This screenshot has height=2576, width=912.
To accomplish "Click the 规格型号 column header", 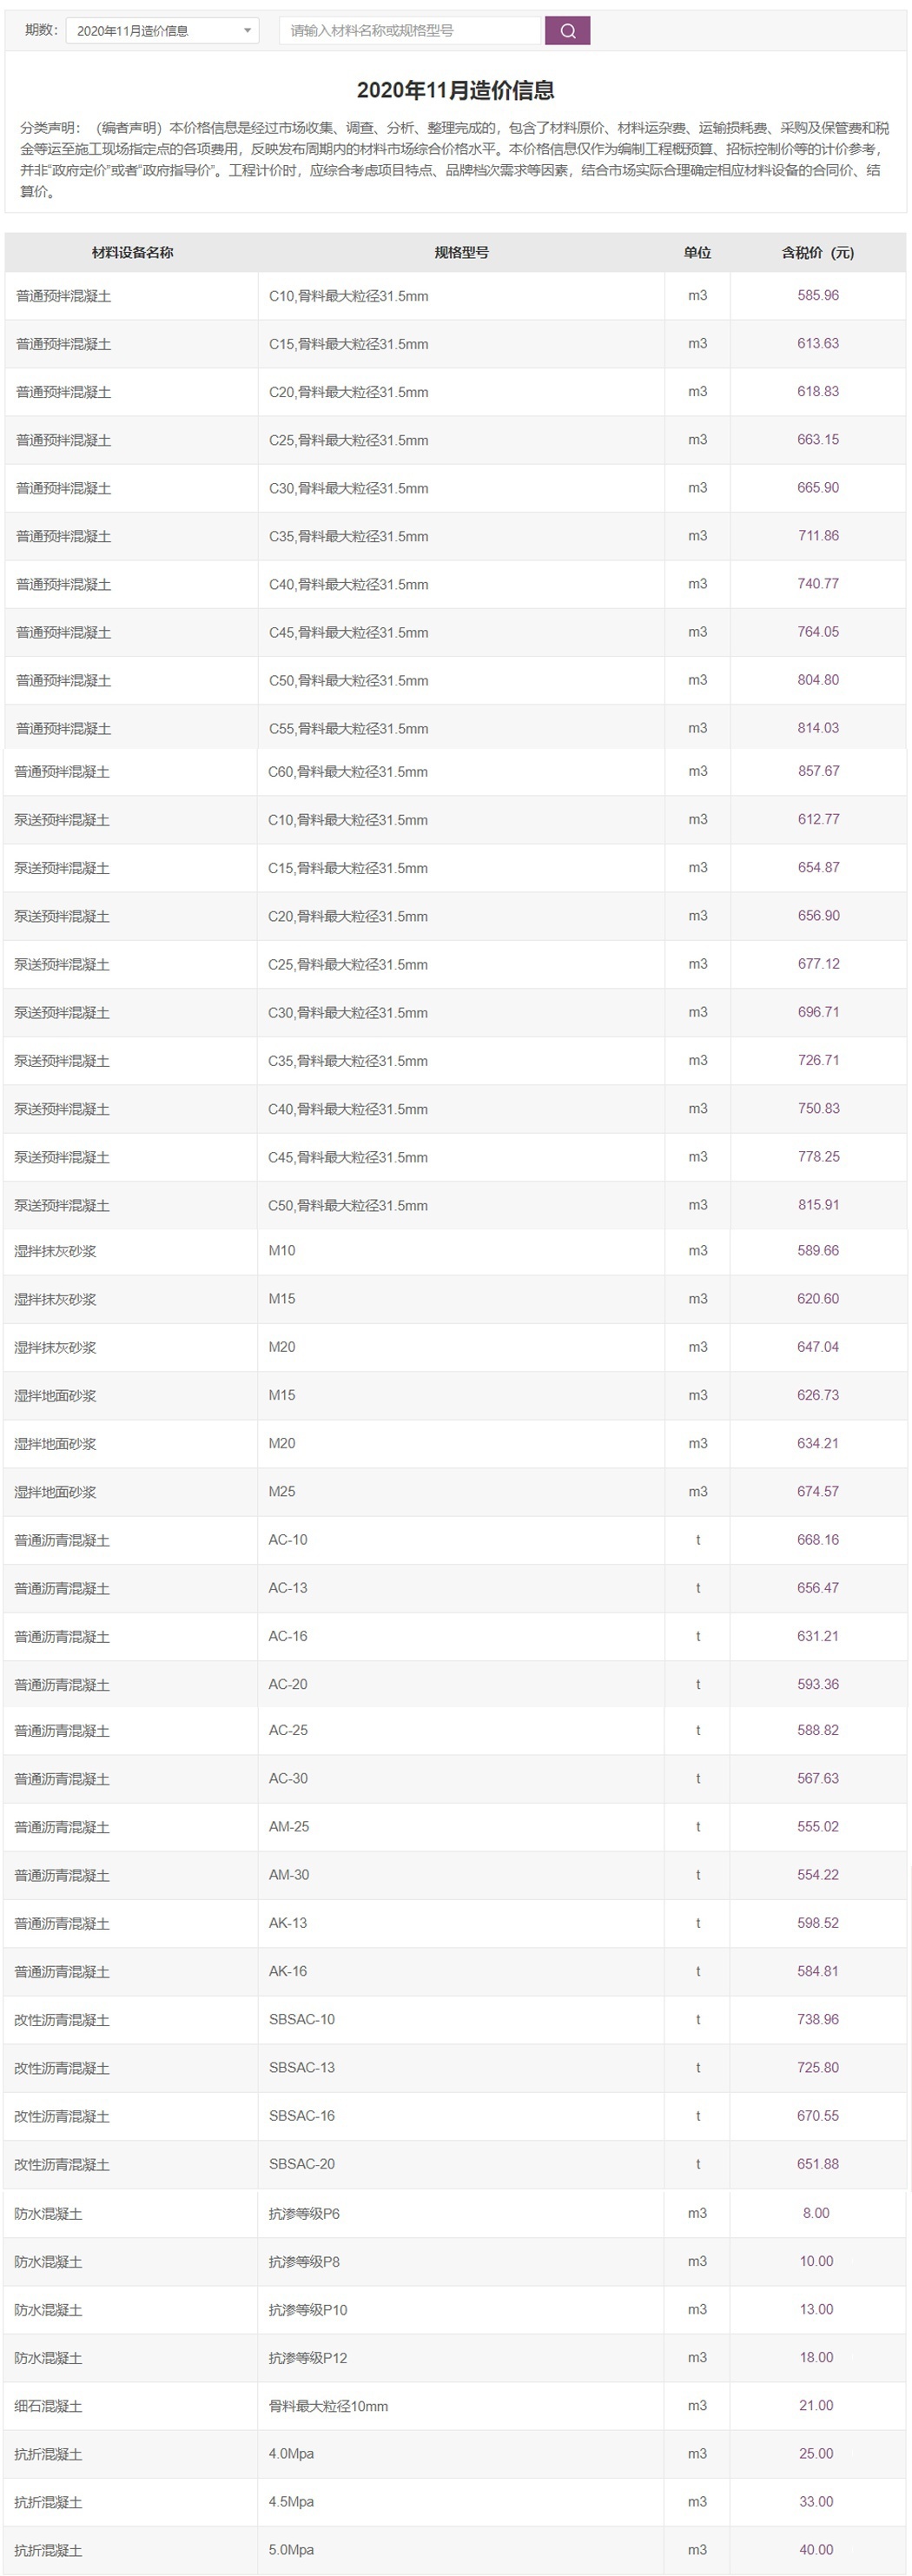I will click(x=461, y=253).
